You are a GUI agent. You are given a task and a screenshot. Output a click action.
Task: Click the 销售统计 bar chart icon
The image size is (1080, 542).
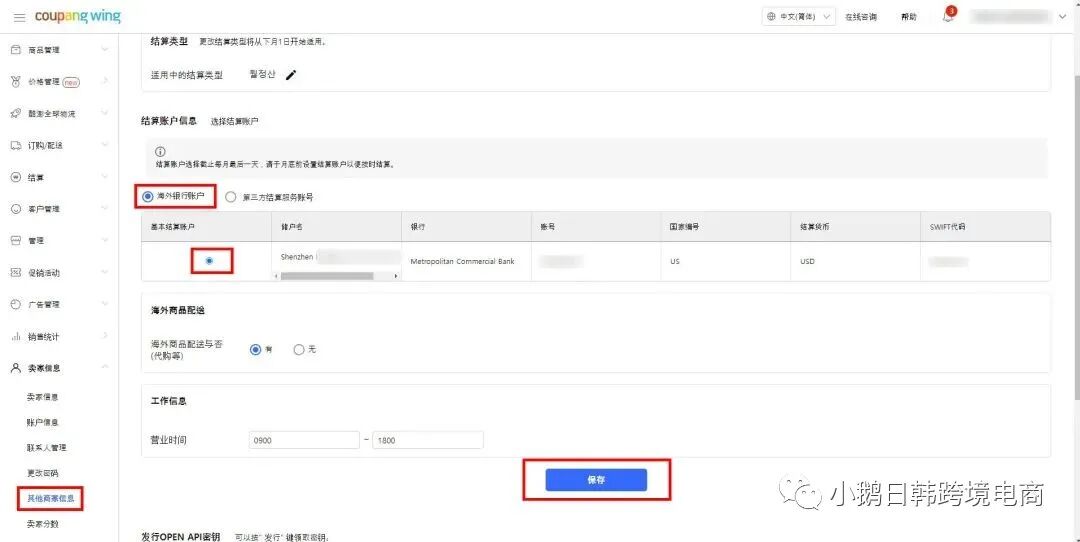[x=16, y=337]
